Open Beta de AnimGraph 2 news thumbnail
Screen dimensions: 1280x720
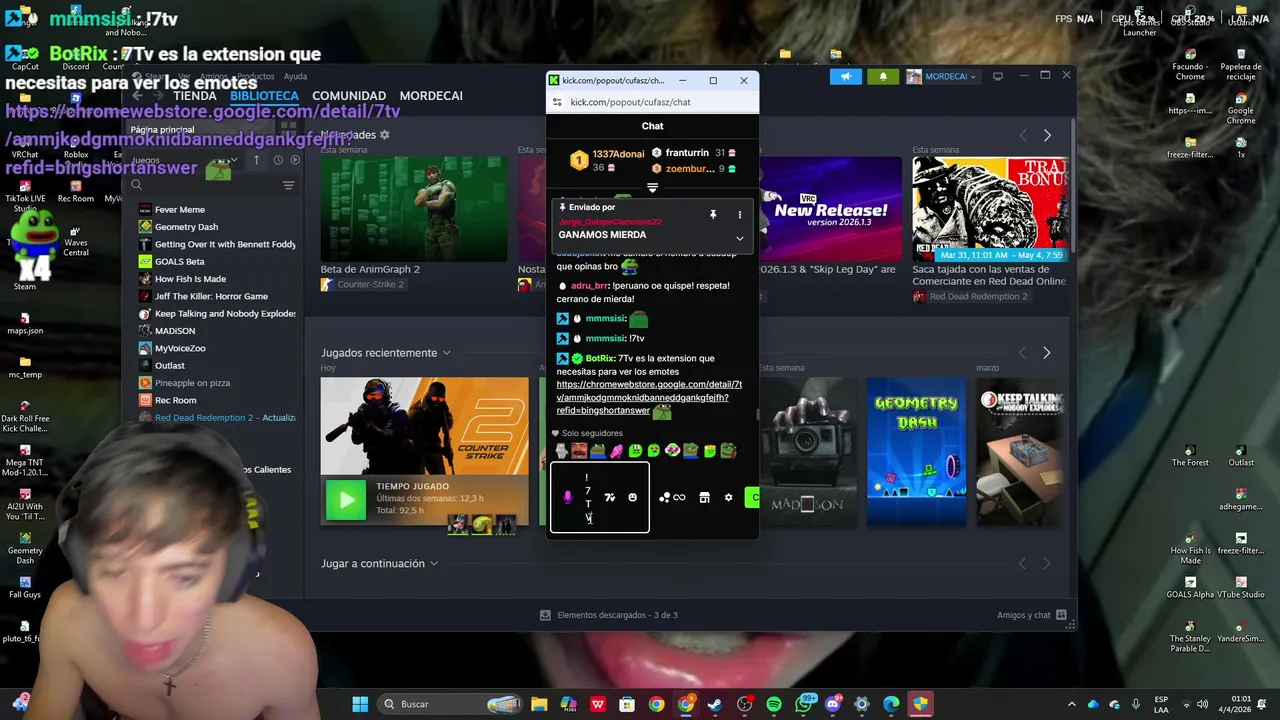tap(414, 208)
